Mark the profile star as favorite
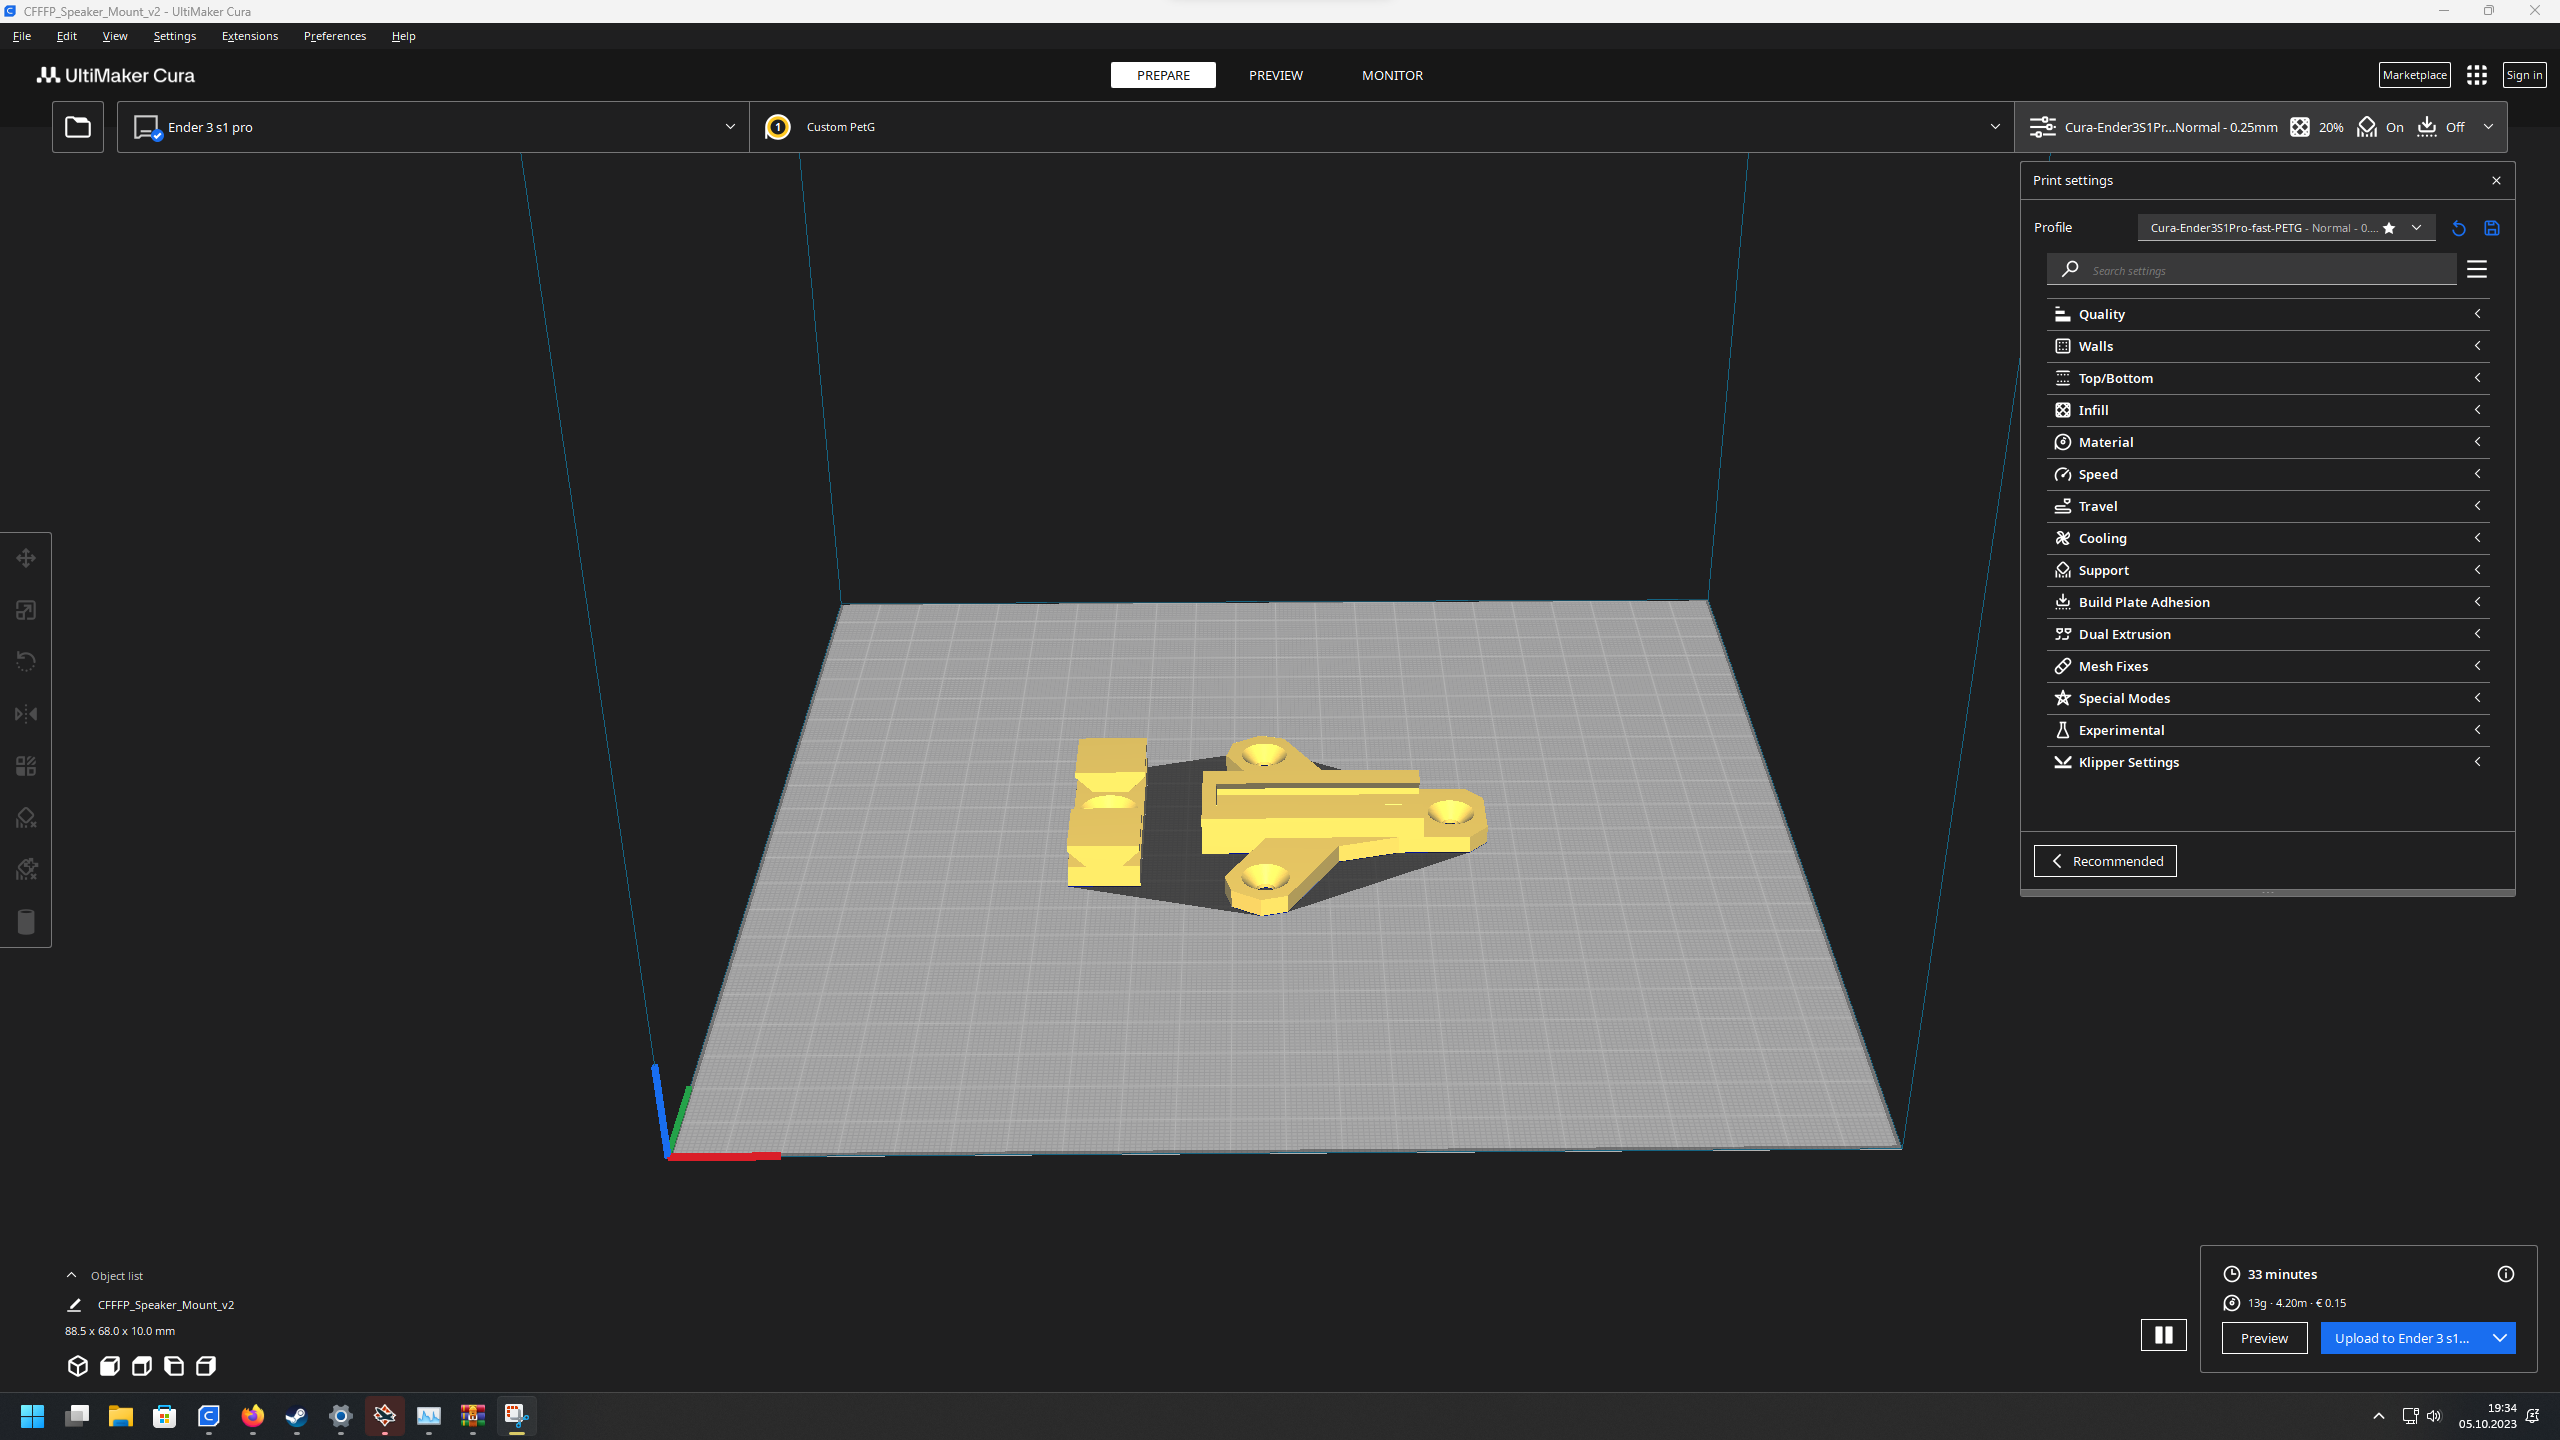Screen dimensions: 2560x1440 [x=2389, y=228]
